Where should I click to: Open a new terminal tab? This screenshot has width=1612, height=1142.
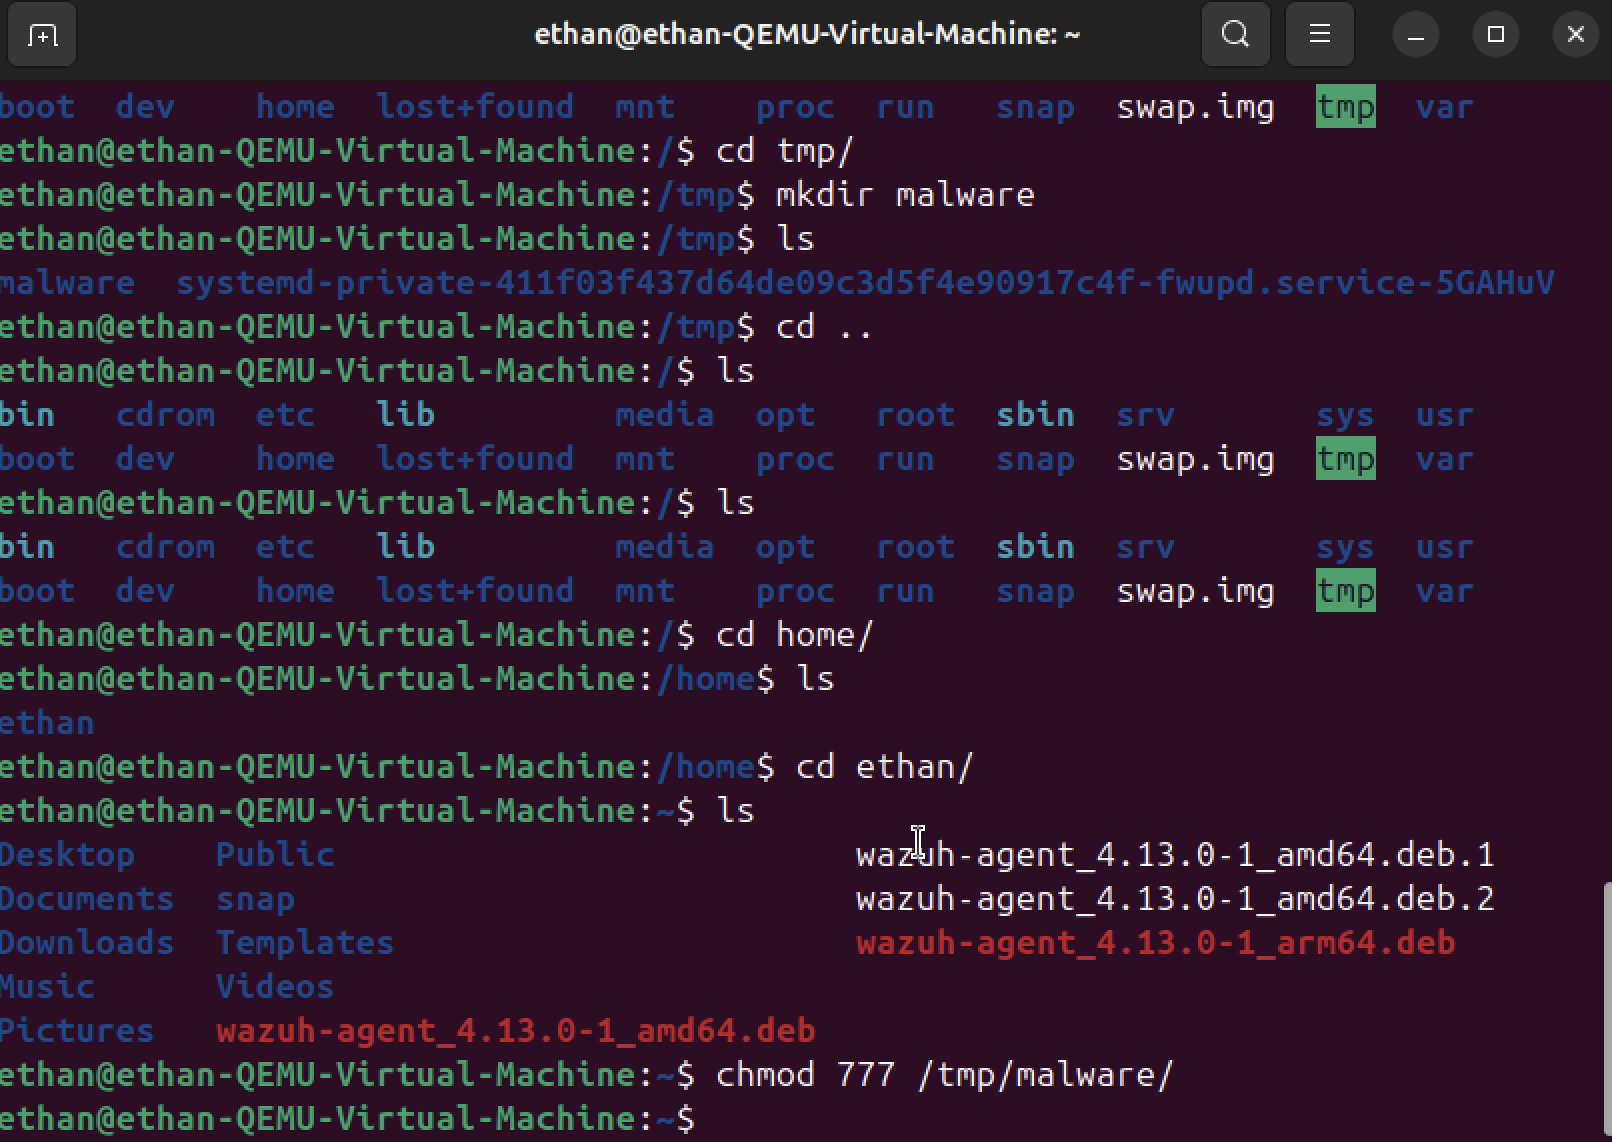[42, 36]
